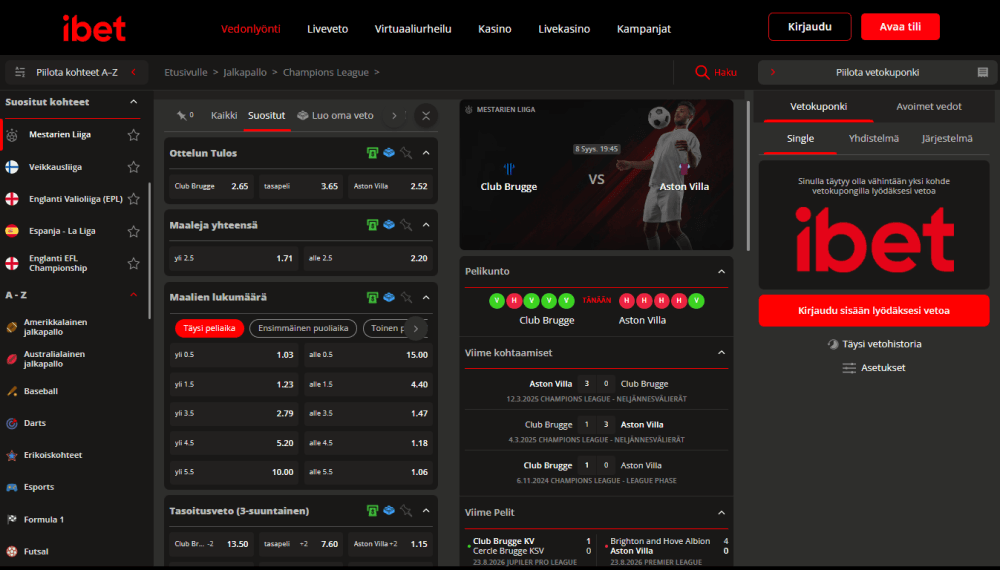Click green cash-out icon in Ottelun Tulos
The height and width of the screenshot is (570, 1000).
[x=372, y=153]
